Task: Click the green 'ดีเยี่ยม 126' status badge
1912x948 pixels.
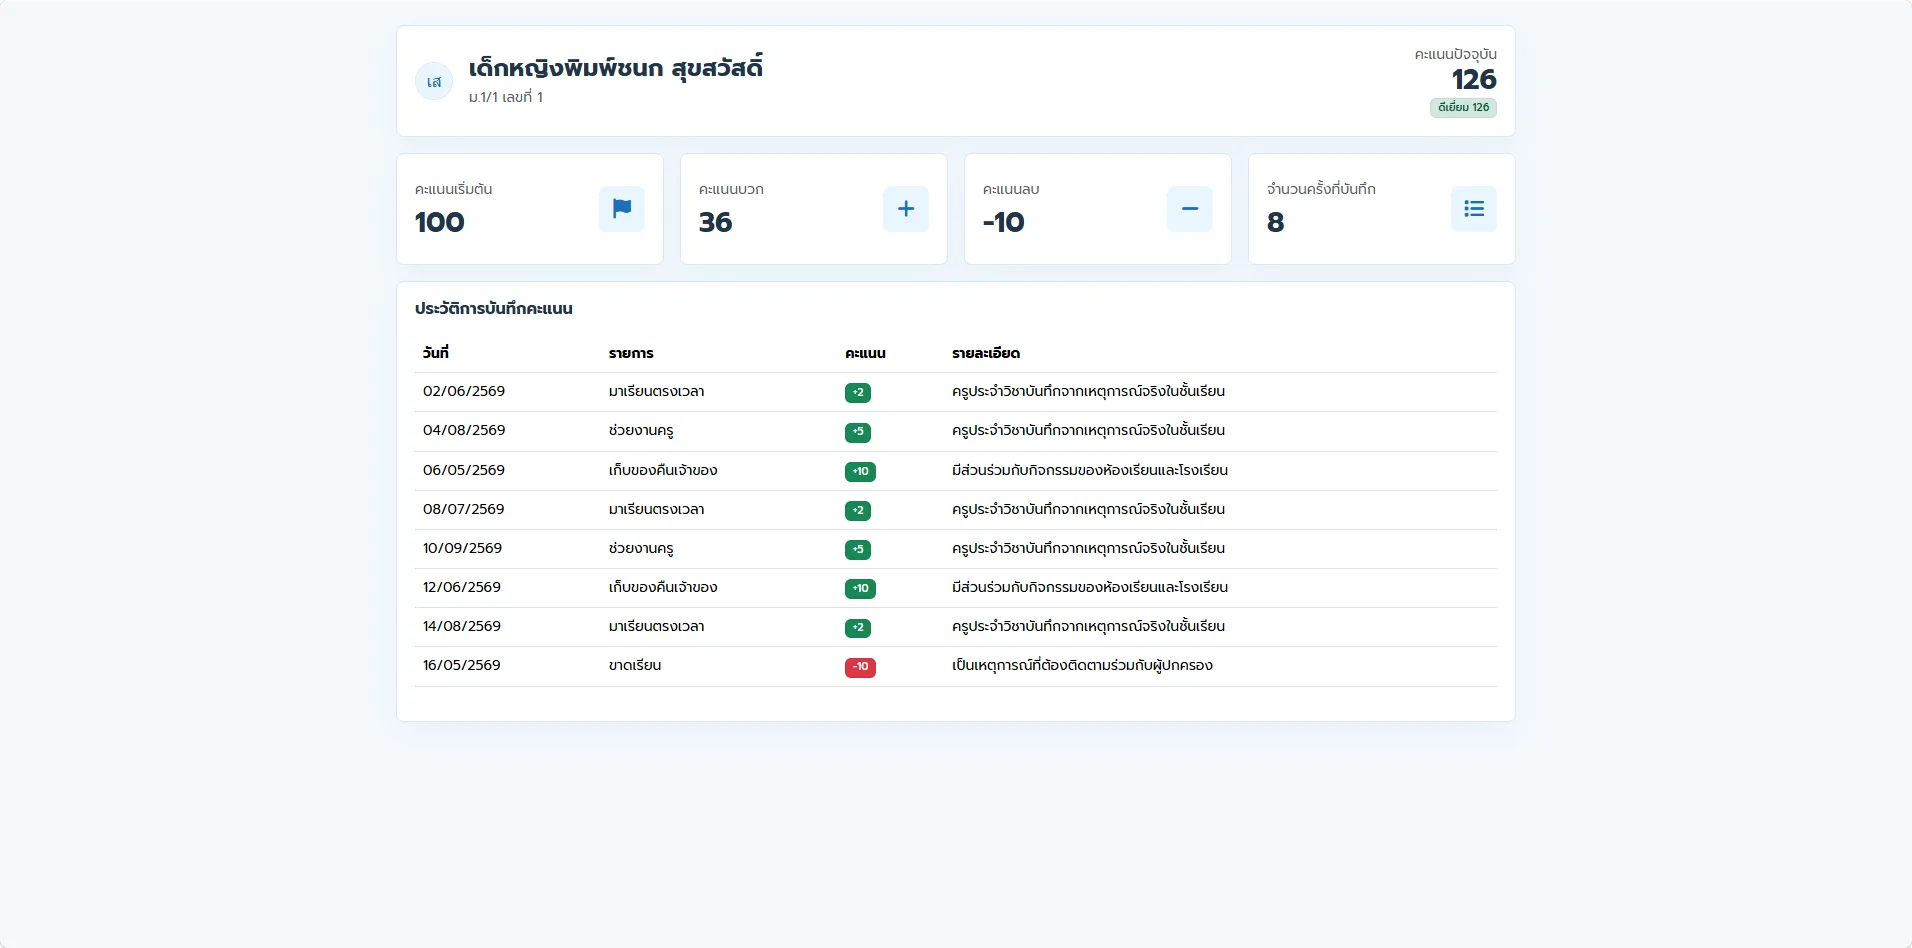Action: [1463, 107]
